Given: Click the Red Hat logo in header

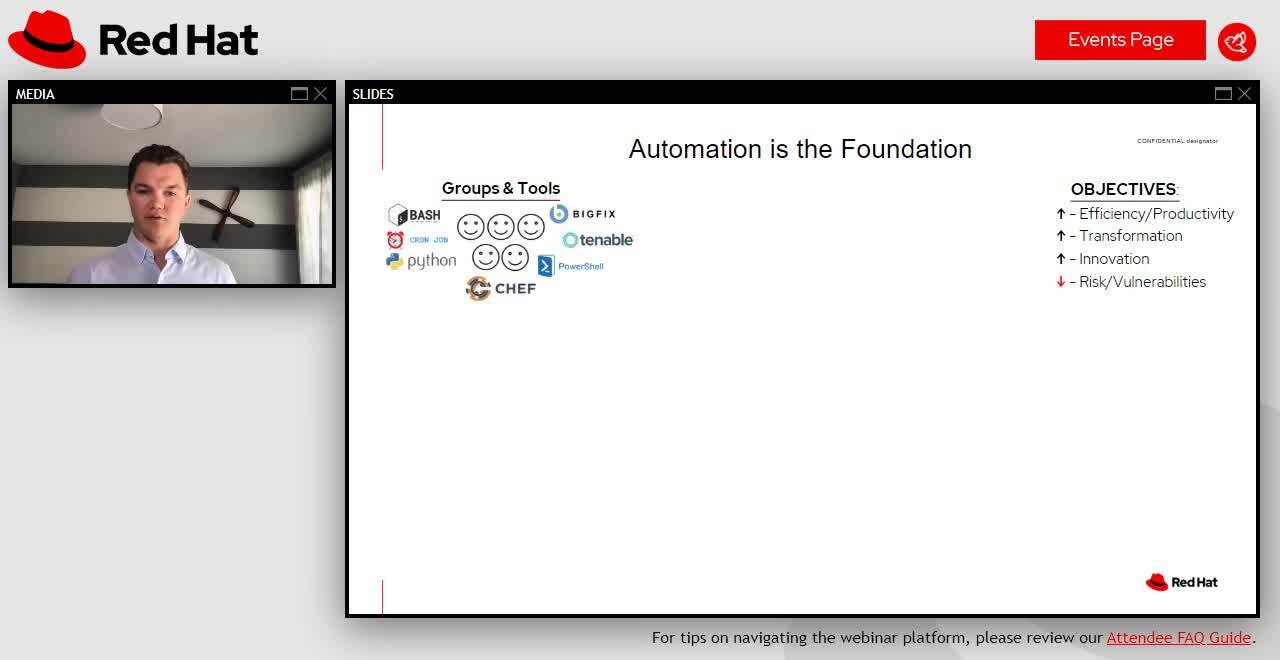Looking at the screenshot, I should (x=133, y=40).
